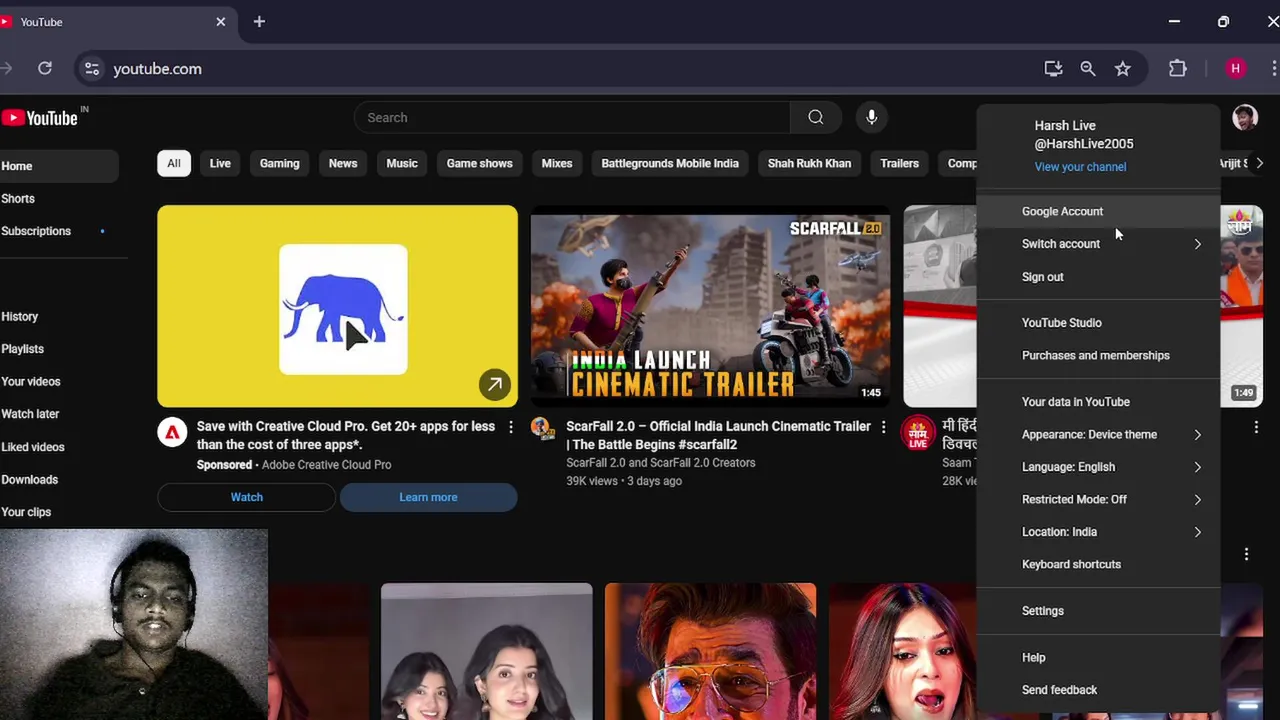Select Battlegrounds Mobile India chip
The width and height of the screenshot is (1280, 720).
[670, 163]
